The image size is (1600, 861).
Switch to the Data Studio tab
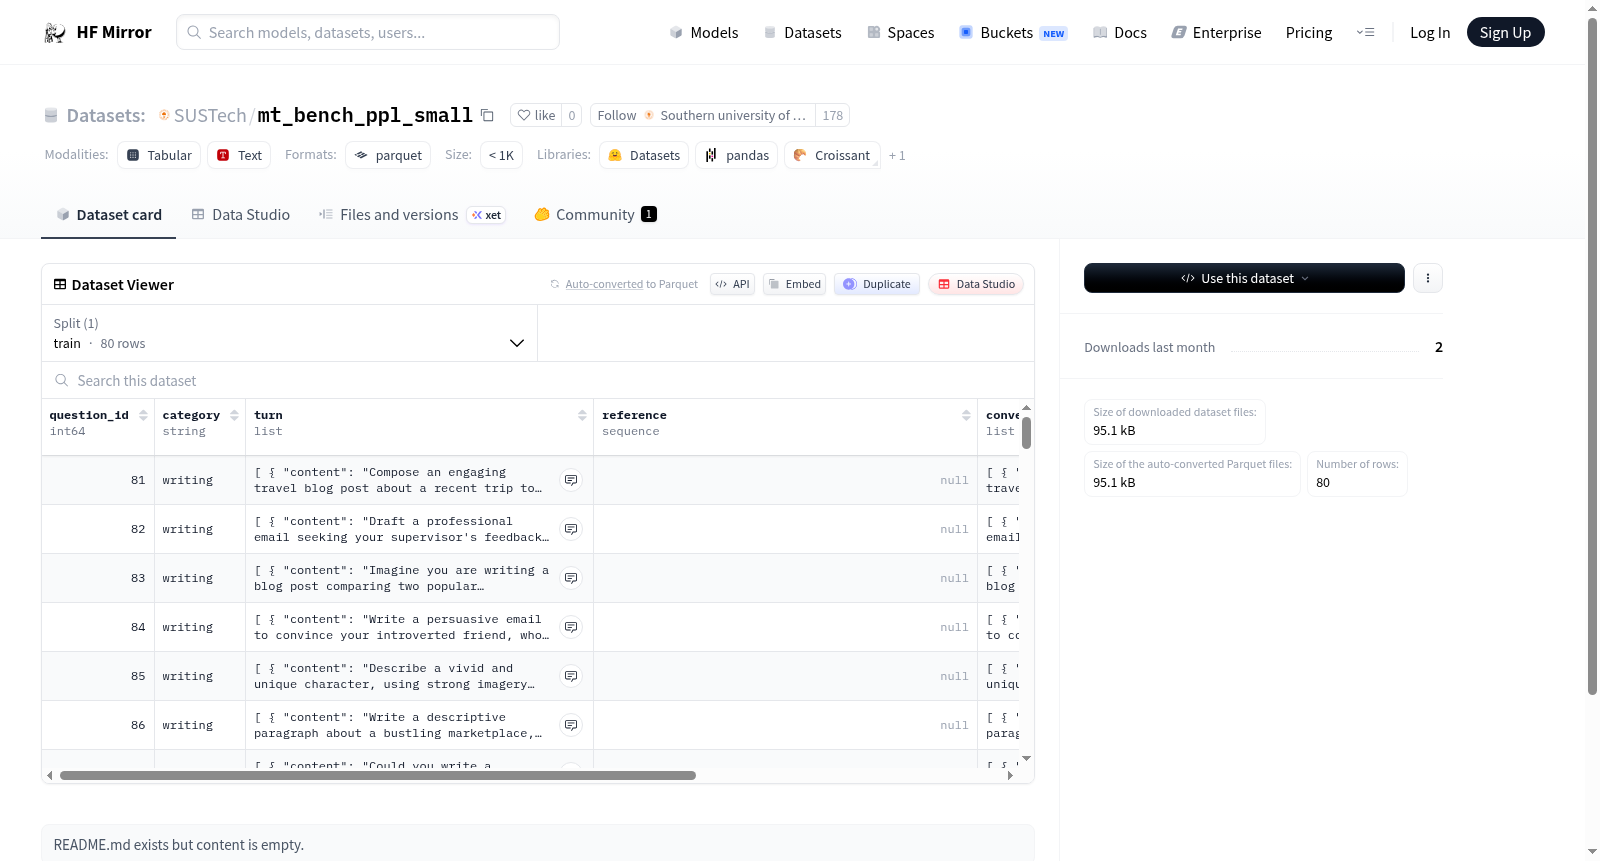(x=241, y=215)
